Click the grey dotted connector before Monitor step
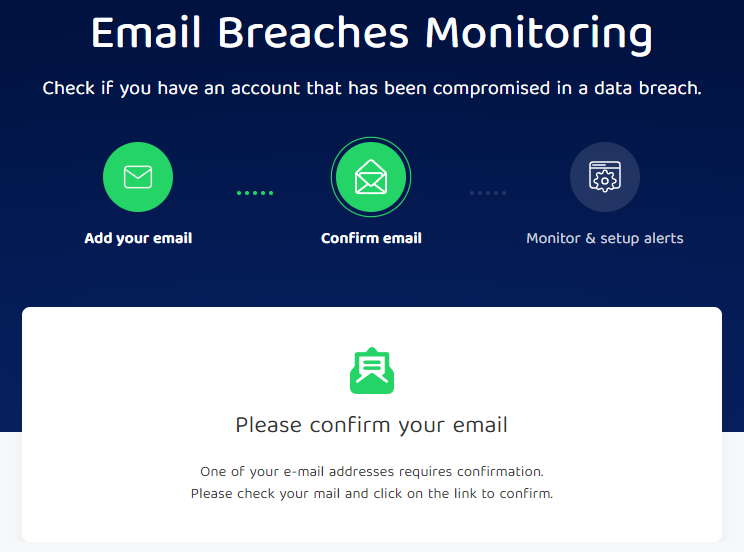 click(x=488, y=193)
